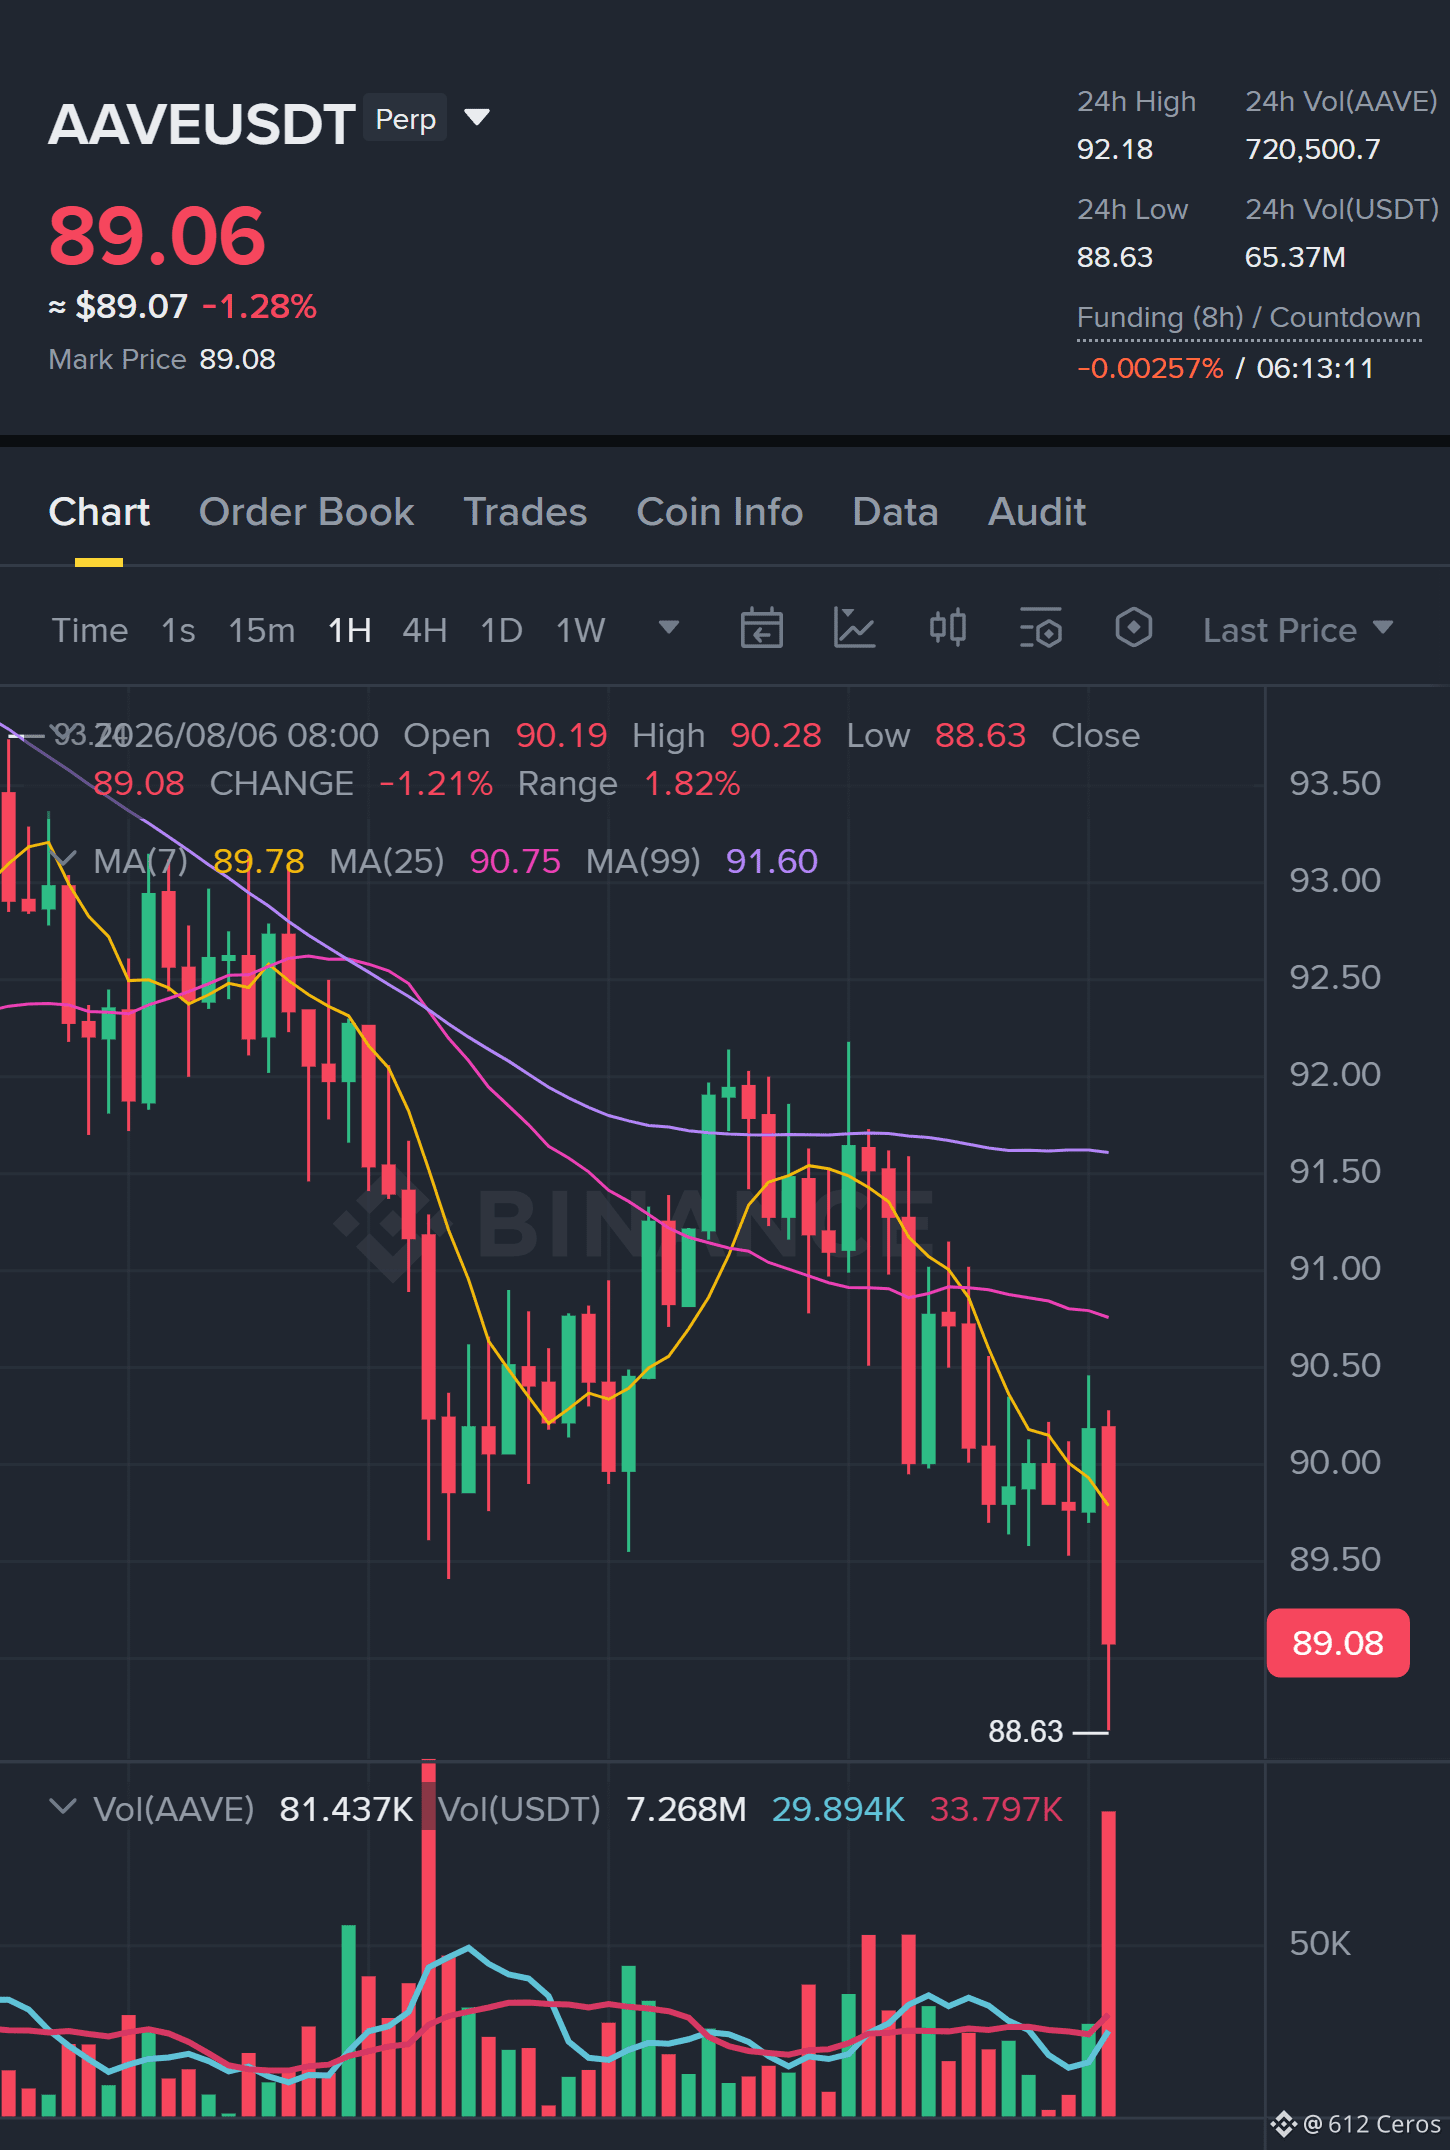Screen dimensions: 1450x2150
Task: Click the funding rate -0.00257%
Action: click(1150, 368)
